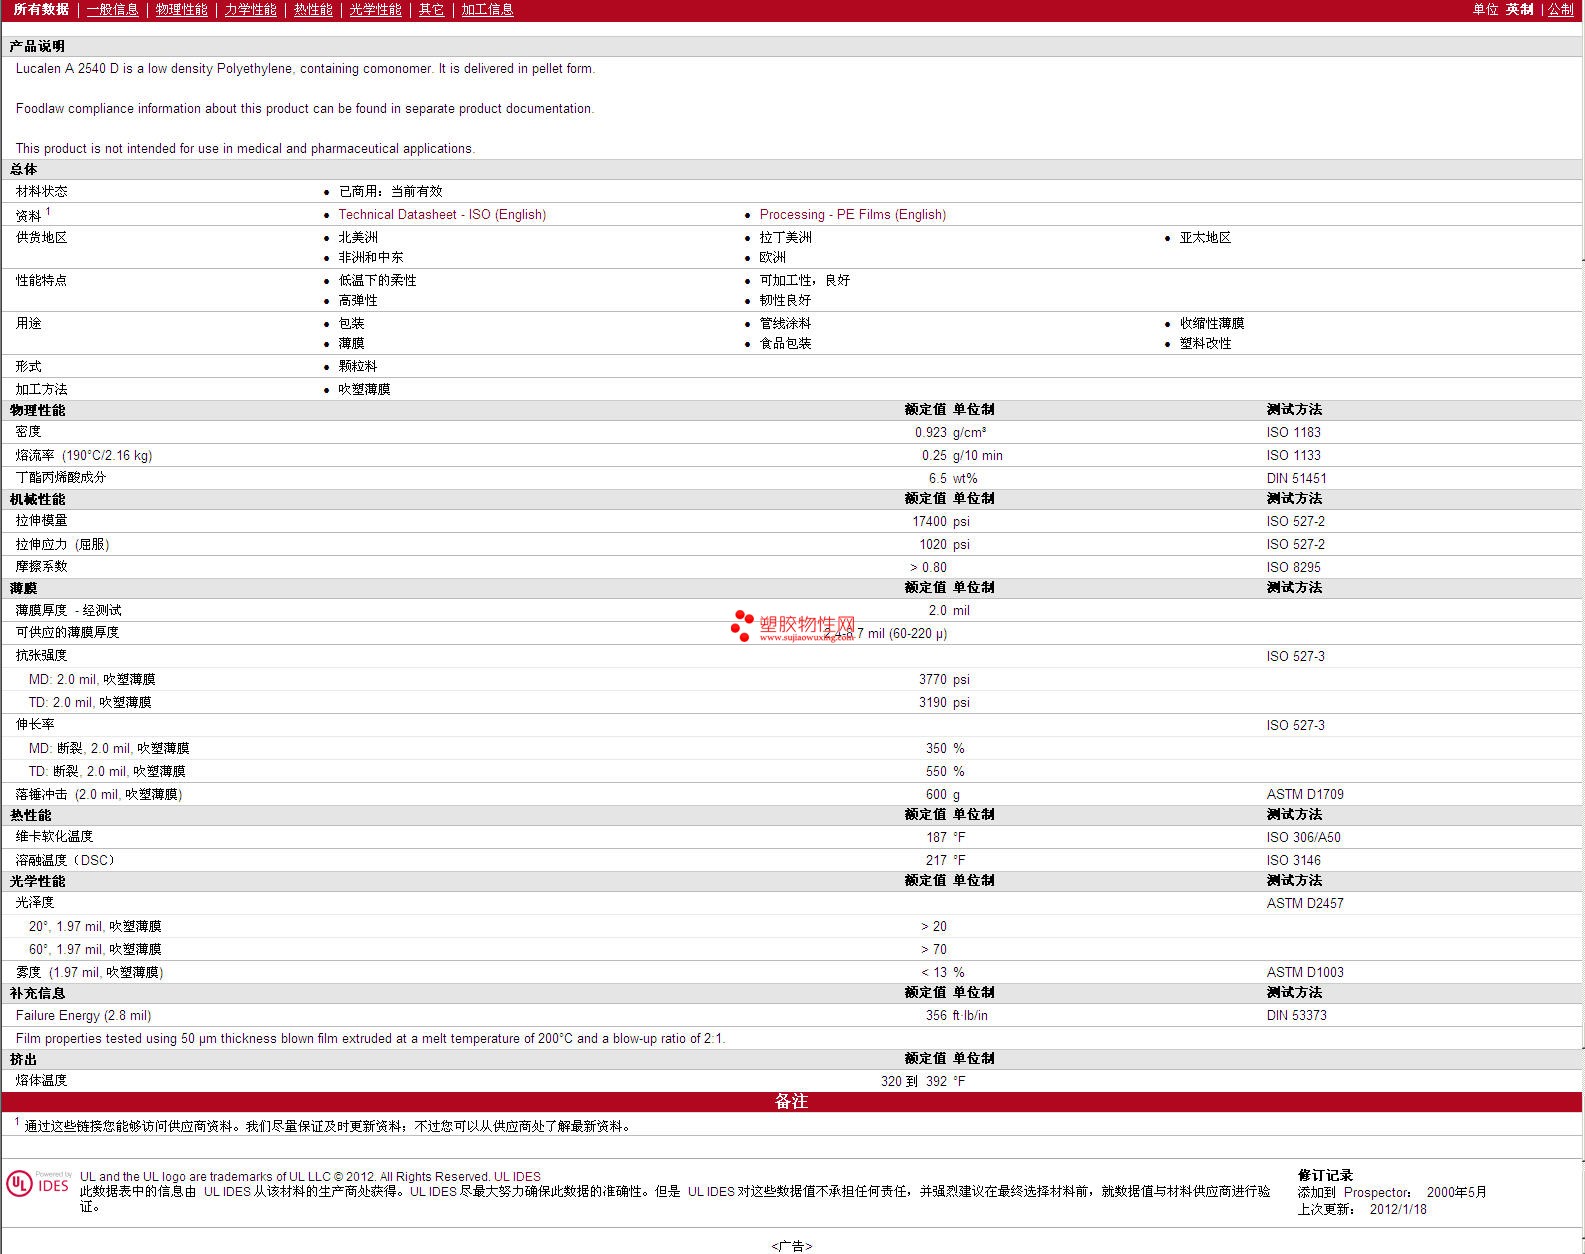Click the 薄膜厚度 - 经测试 row label
Viewport: 1585px width, 1254px height.
pyautogui.click(x=69, y=610)
